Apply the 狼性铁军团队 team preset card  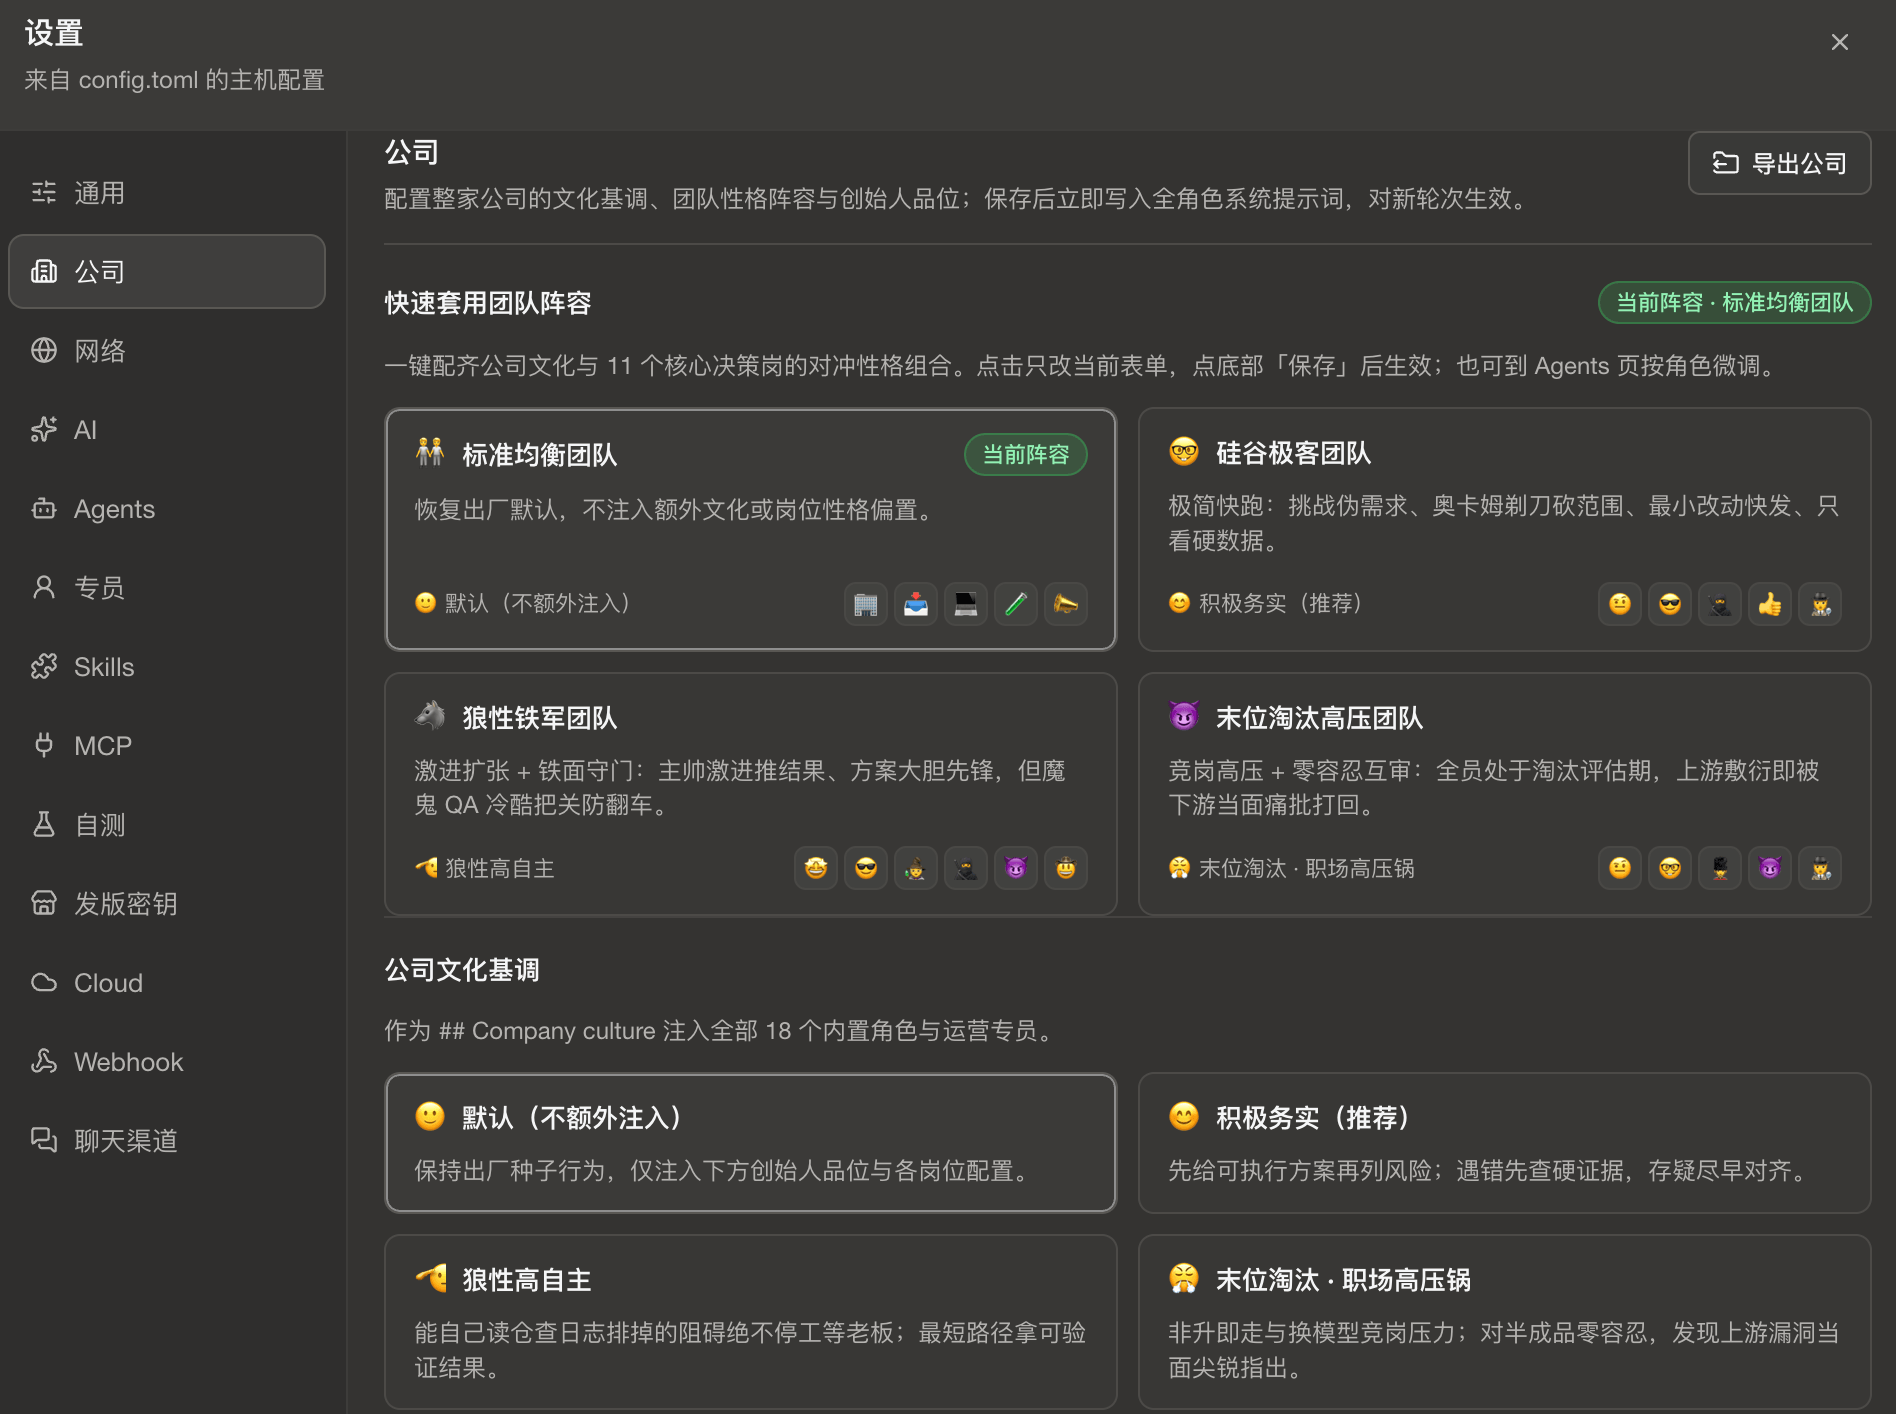point(750,794)
